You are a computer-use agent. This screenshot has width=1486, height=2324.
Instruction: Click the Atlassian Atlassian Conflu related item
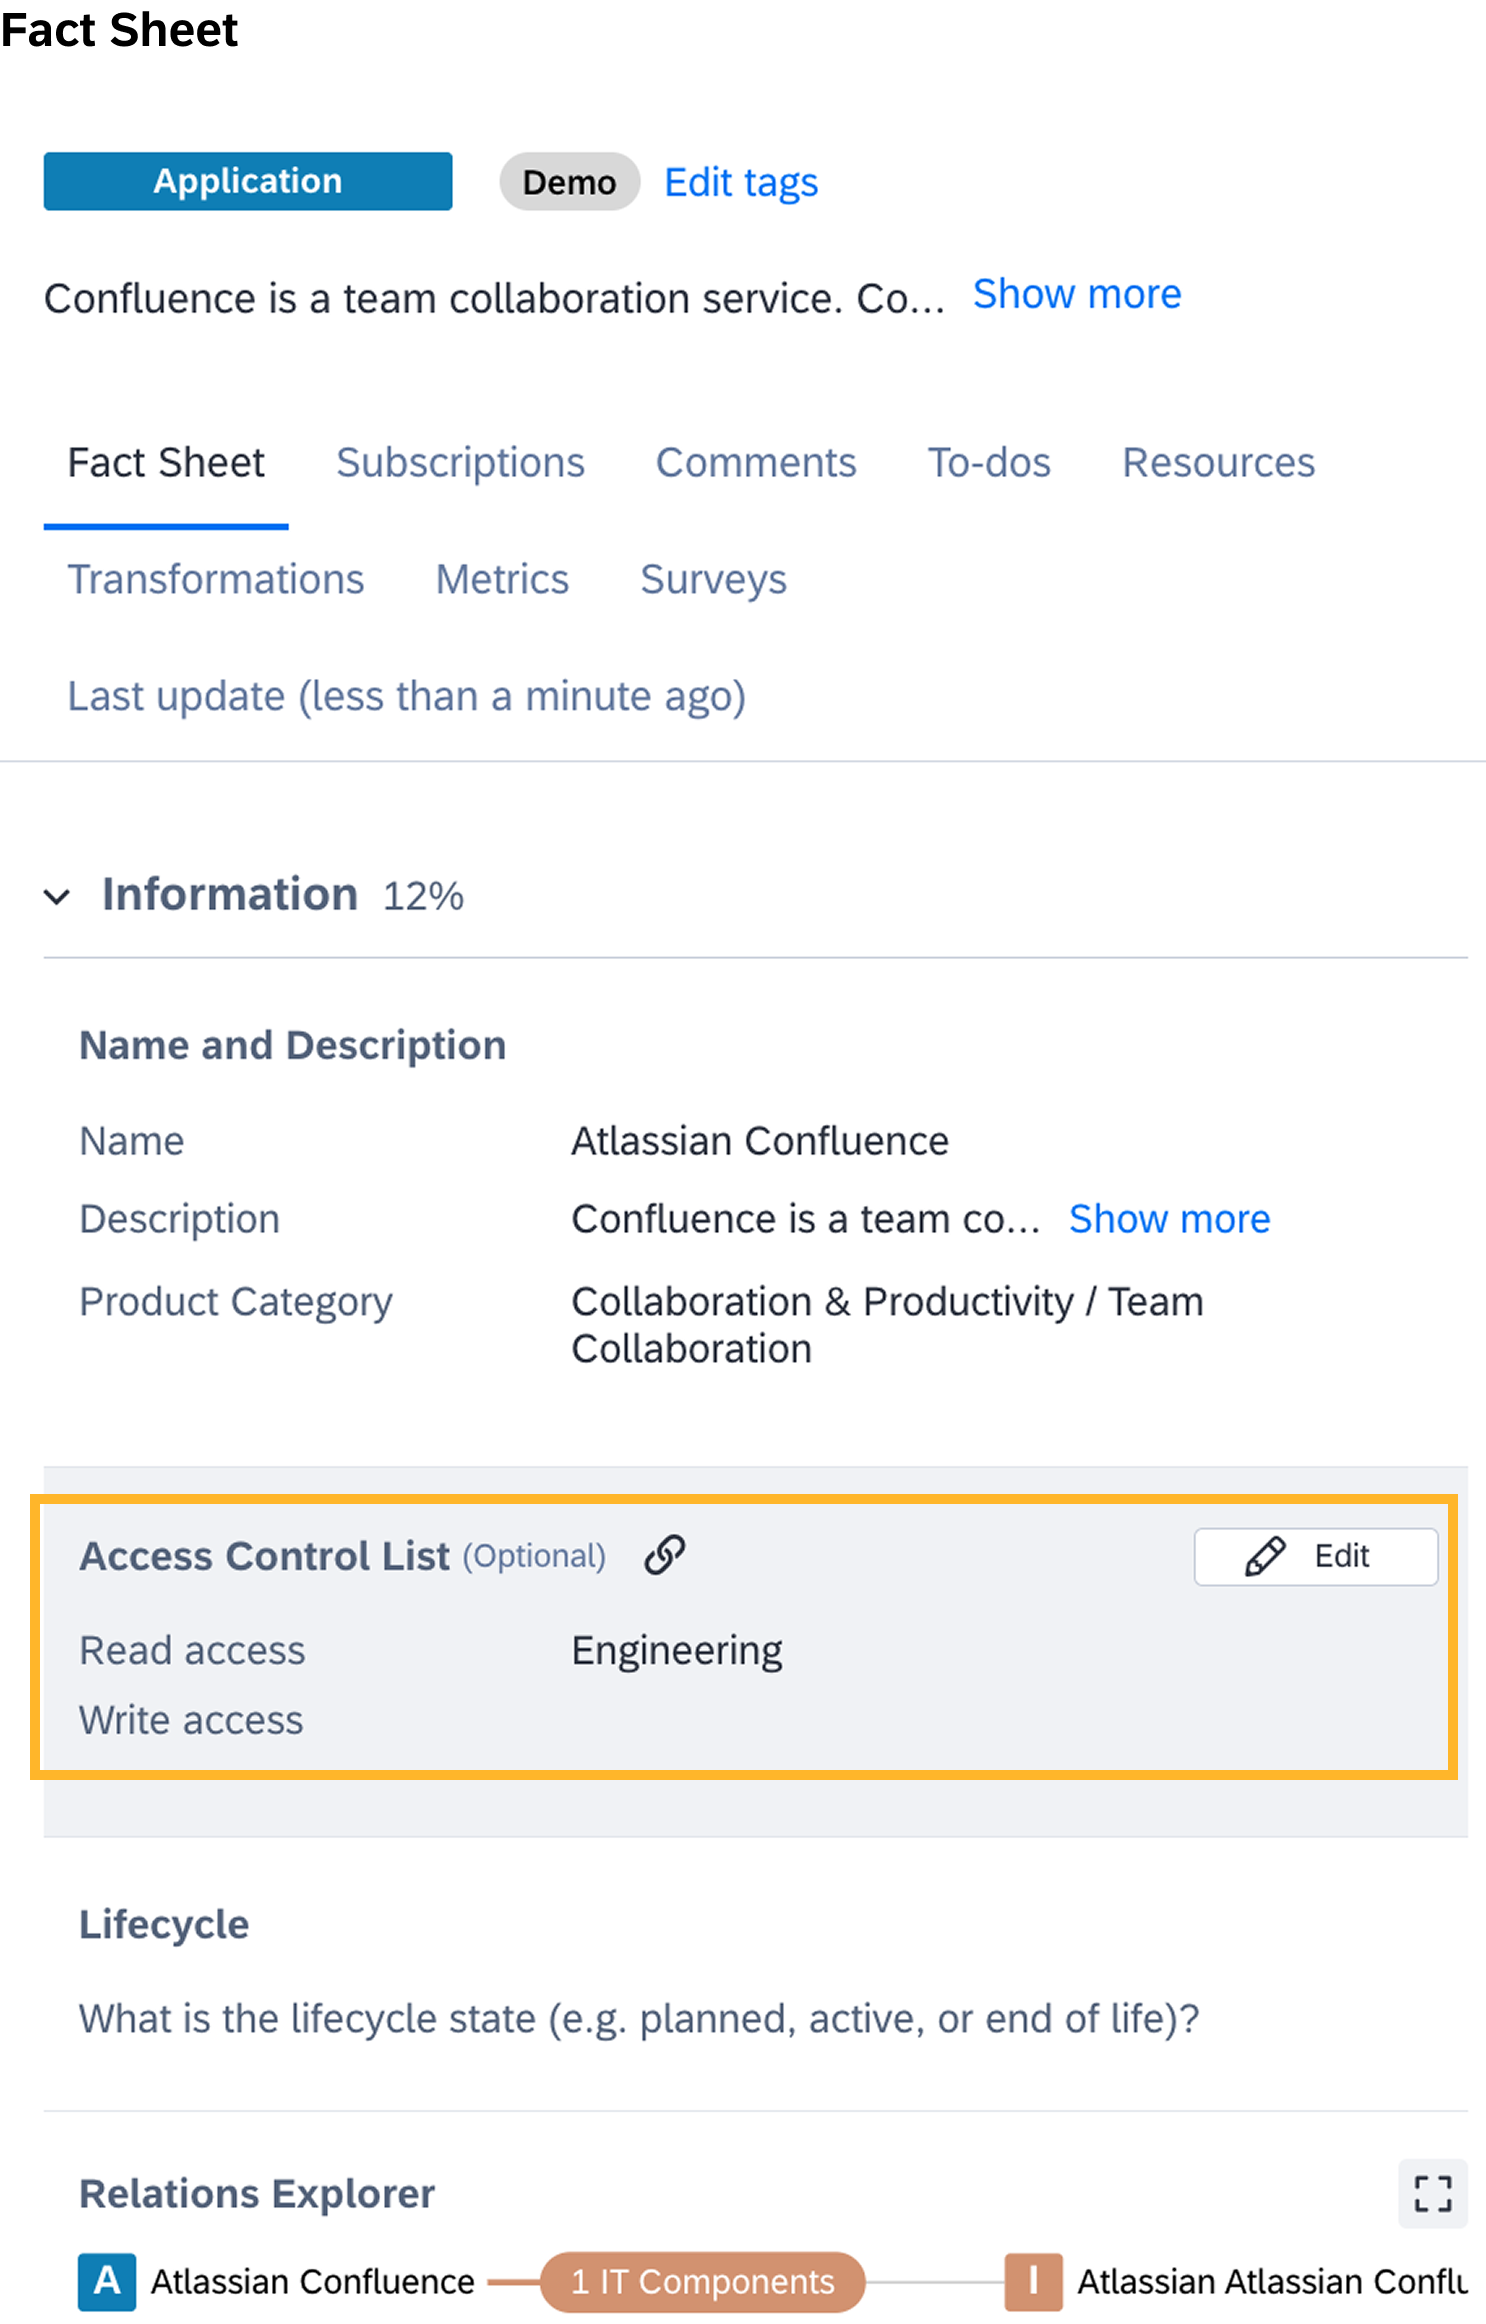click(x=1271, y=2282)
